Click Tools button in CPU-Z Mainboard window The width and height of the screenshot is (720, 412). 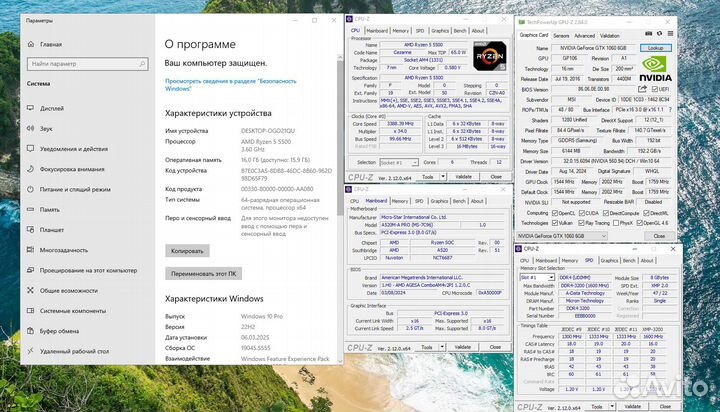[427, 347]
